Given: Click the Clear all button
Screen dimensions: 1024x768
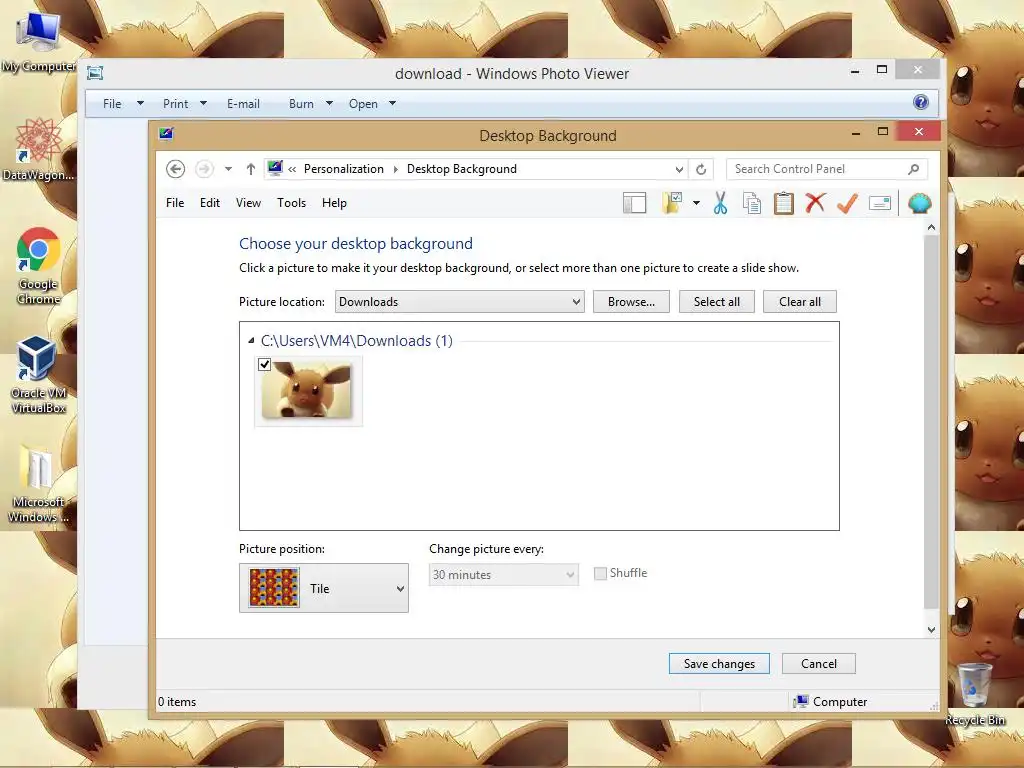Looking at the screenshot, I should click(x=799, y=302).
